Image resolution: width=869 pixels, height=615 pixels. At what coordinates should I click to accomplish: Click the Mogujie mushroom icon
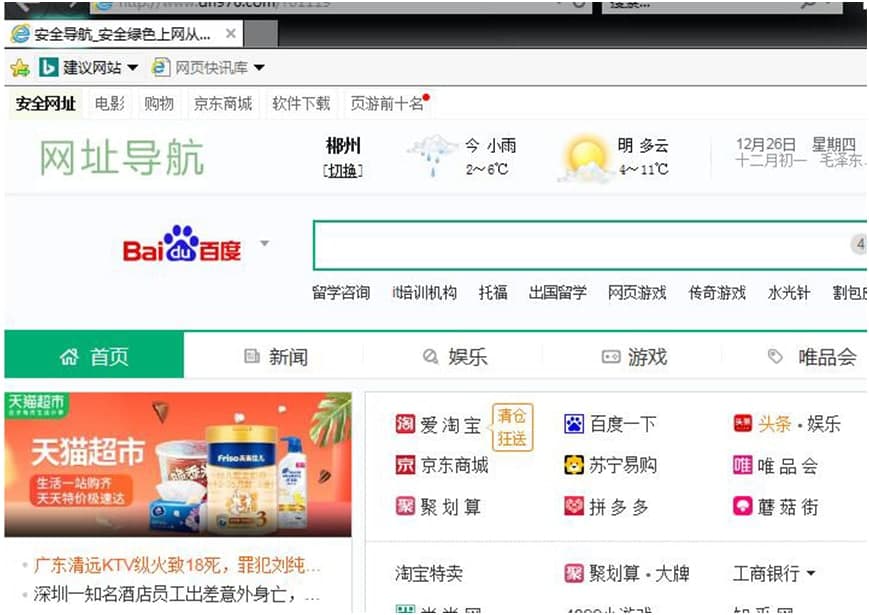[x=743, y=506]
